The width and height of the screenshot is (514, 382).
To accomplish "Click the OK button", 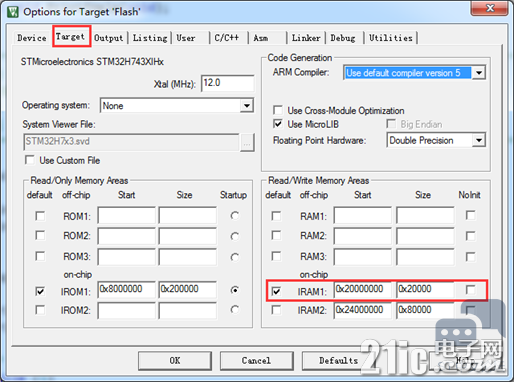I will pos(175,361).
